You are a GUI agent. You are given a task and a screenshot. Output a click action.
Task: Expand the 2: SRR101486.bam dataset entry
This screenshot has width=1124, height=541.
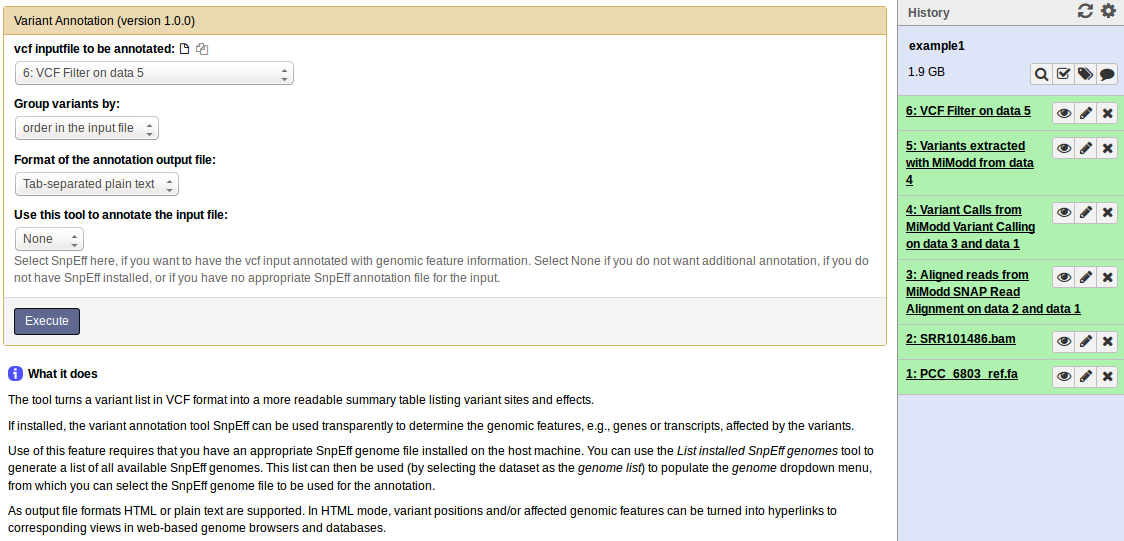tap(961, 339)
